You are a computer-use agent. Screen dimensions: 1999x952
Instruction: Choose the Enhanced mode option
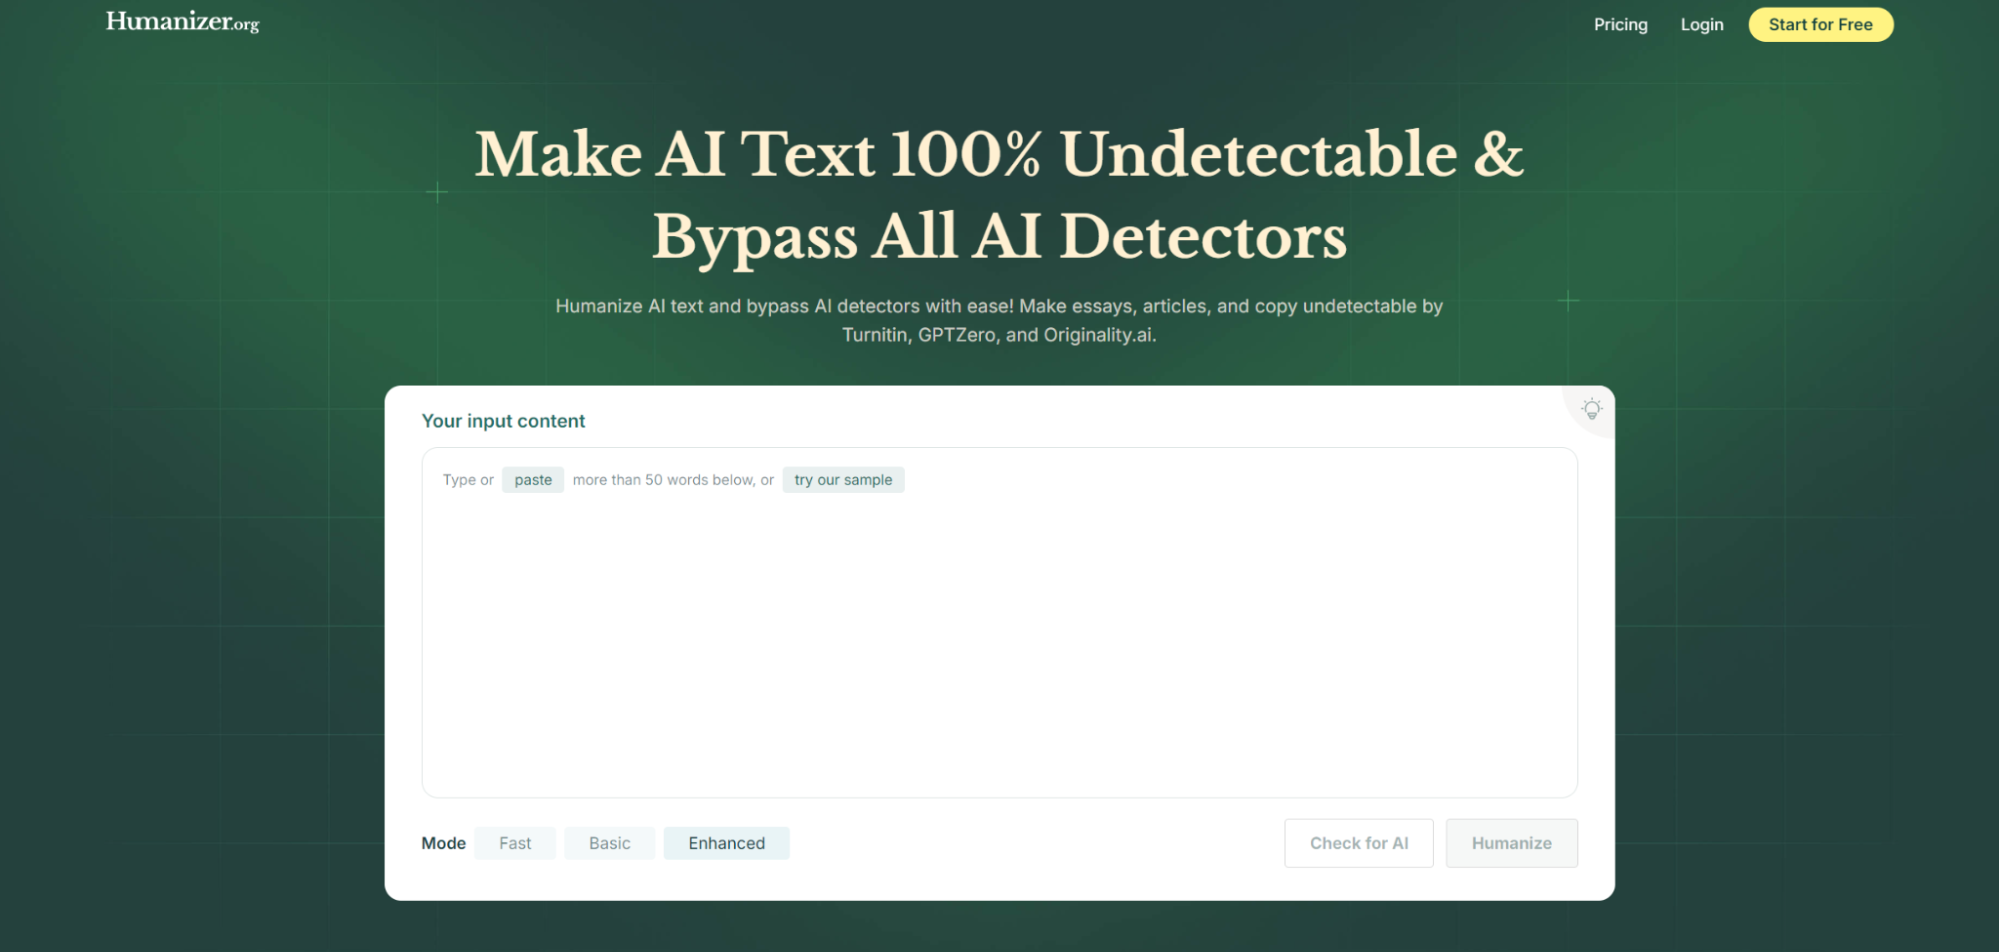click(x=726, y=843)
